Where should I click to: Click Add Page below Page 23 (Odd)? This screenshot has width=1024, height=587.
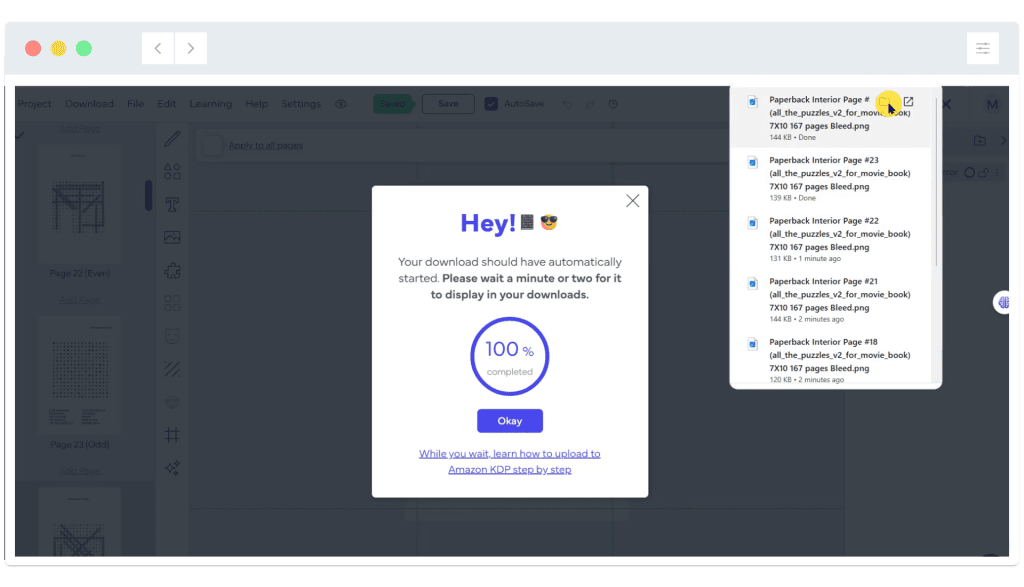[x=80, y=471]
